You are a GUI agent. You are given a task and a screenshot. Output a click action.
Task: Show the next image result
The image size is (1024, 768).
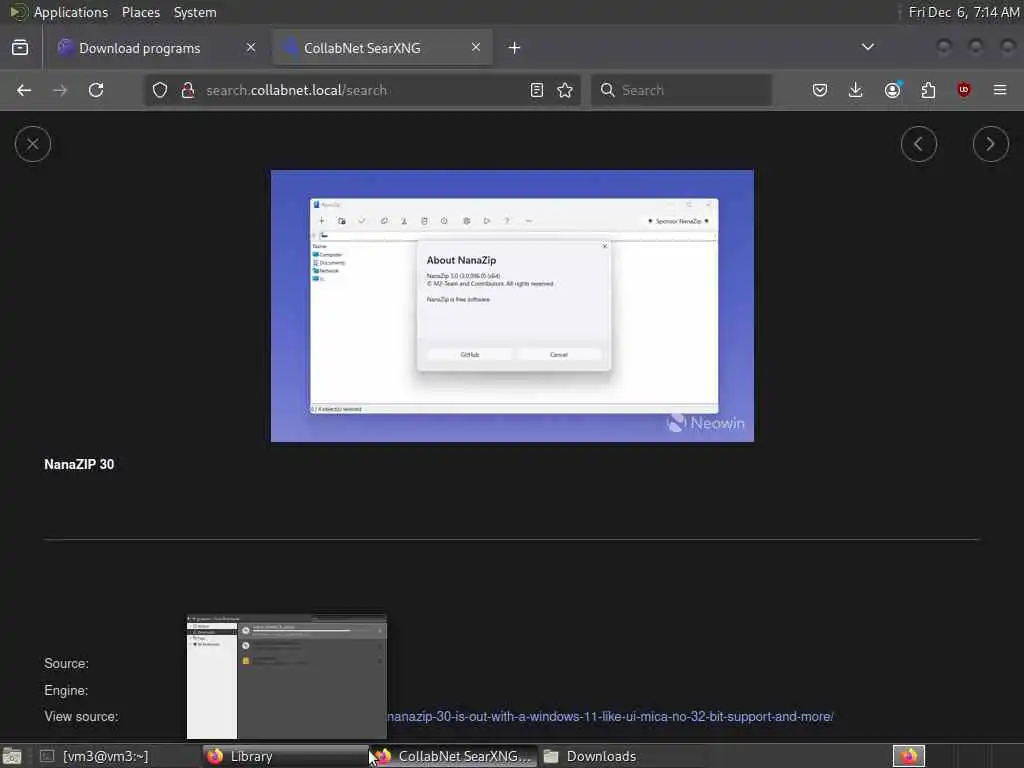(990, 144)
